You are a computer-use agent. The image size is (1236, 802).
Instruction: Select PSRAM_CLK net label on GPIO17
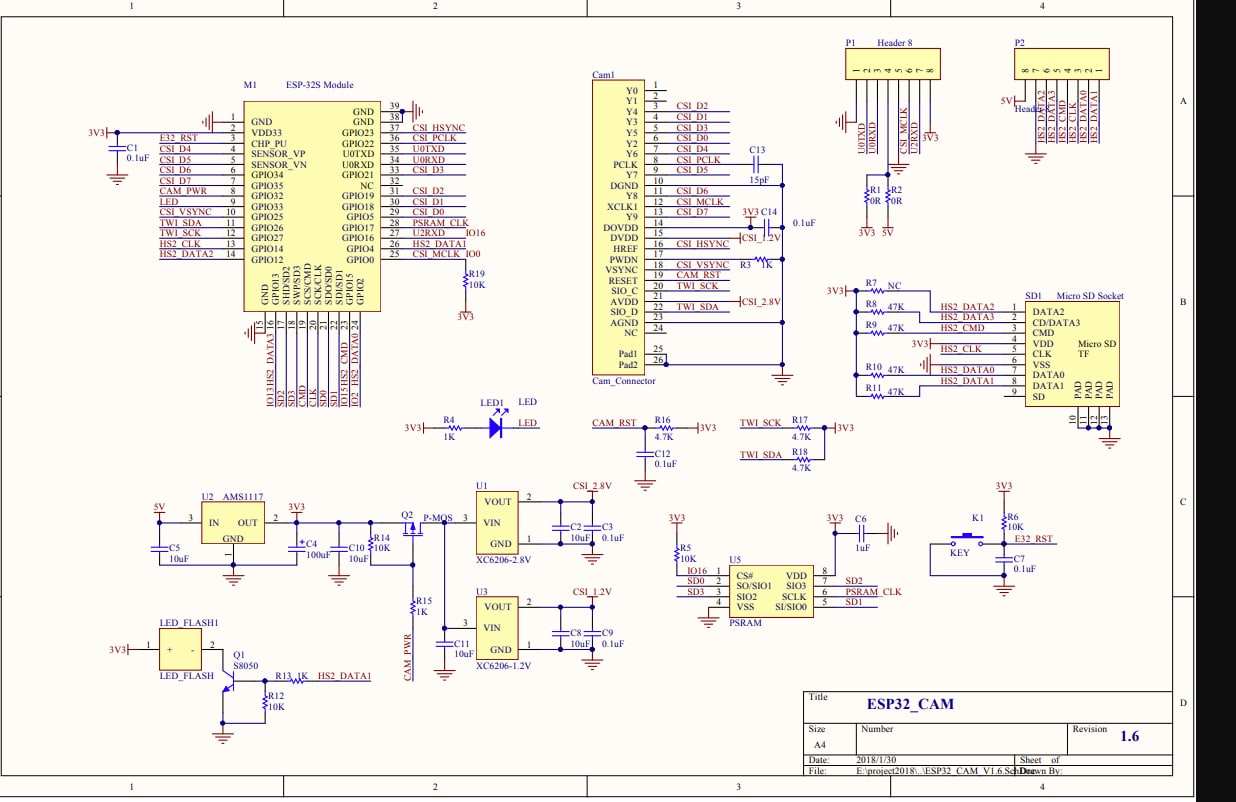point(440,223)
